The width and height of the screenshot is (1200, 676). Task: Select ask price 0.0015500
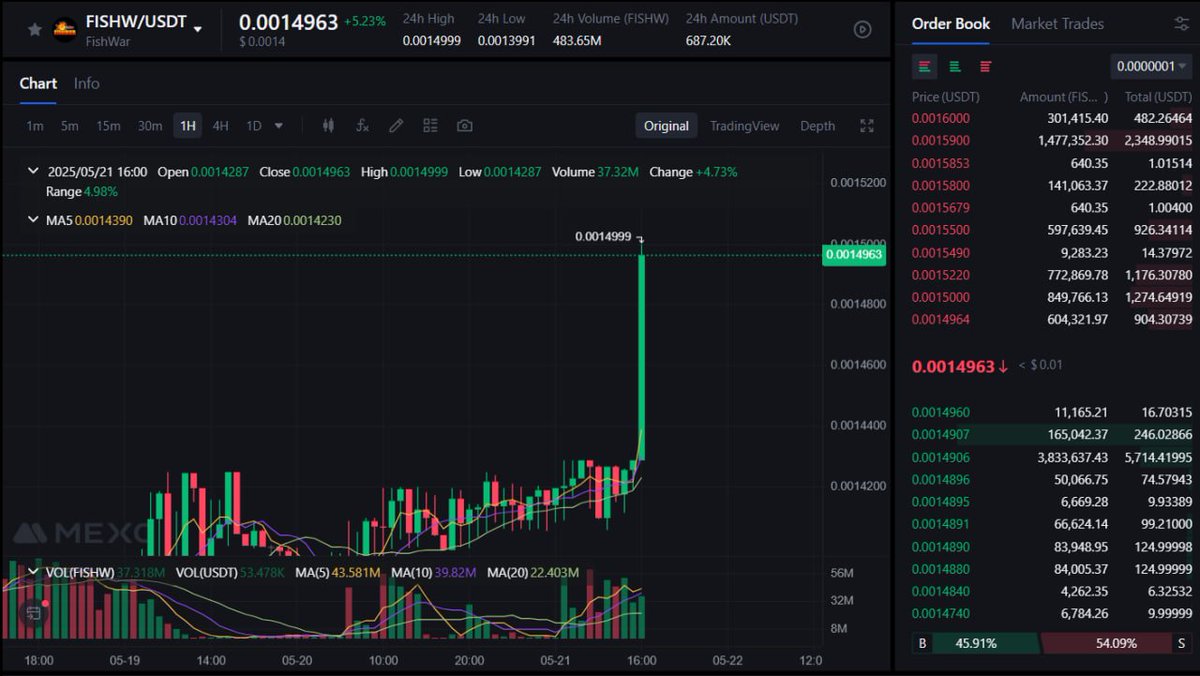coord(941,230)
